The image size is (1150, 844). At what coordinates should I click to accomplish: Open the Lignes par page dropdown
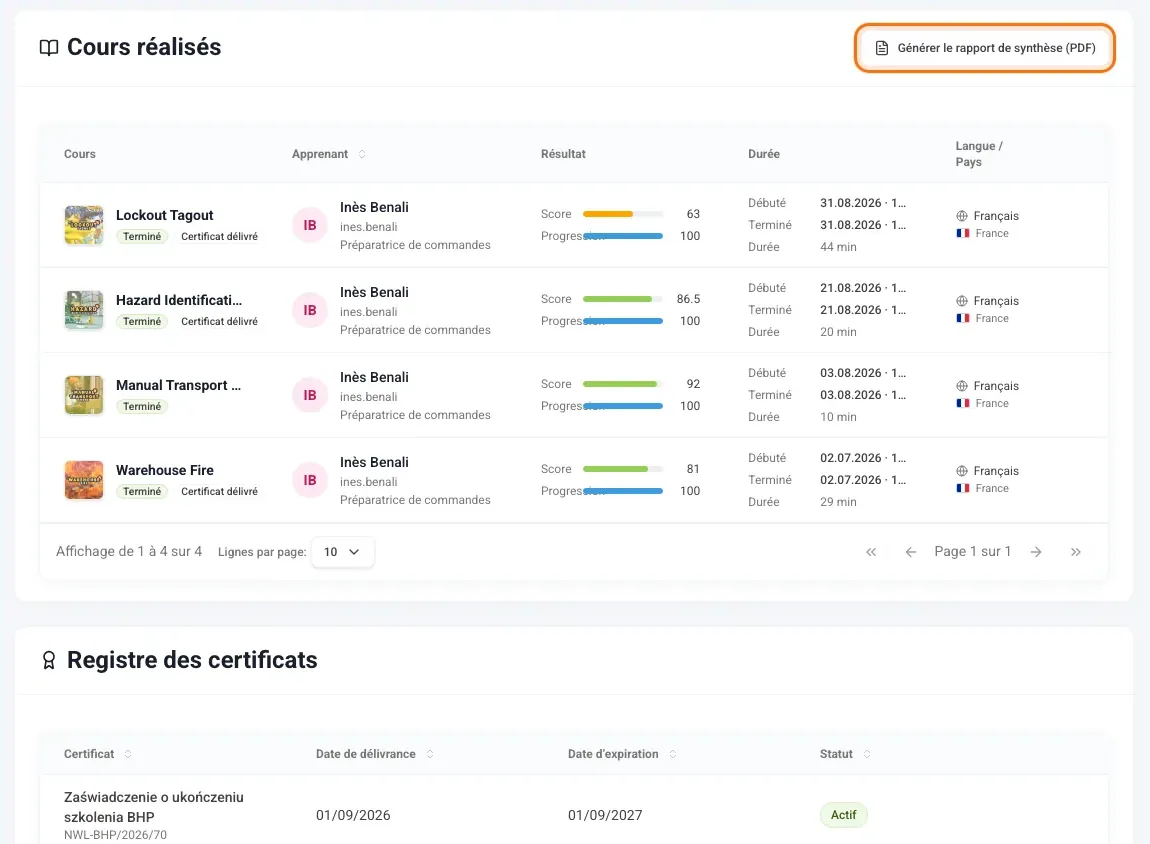[x=343, y=552]
